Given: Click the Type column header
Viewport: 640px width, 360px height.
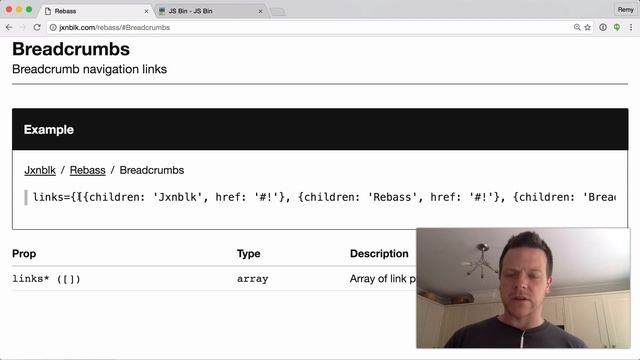Looking at the screenshot, I should coord(249,253).
